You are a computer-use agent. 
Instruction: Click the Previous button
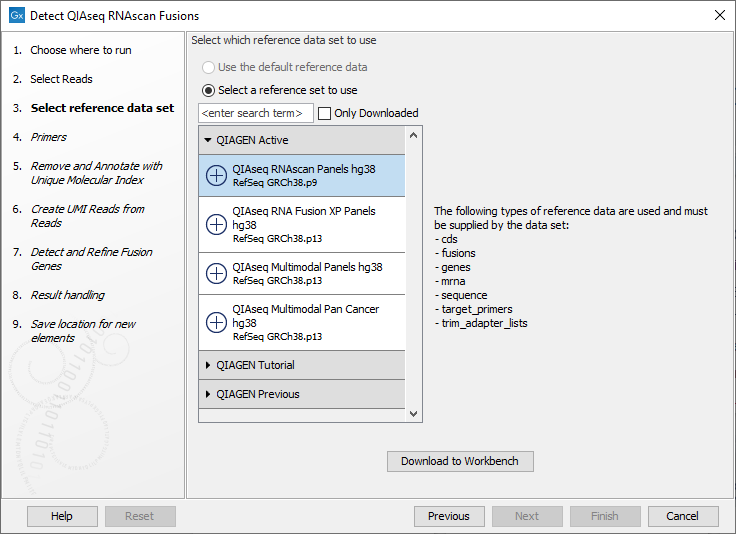[448, 516]
